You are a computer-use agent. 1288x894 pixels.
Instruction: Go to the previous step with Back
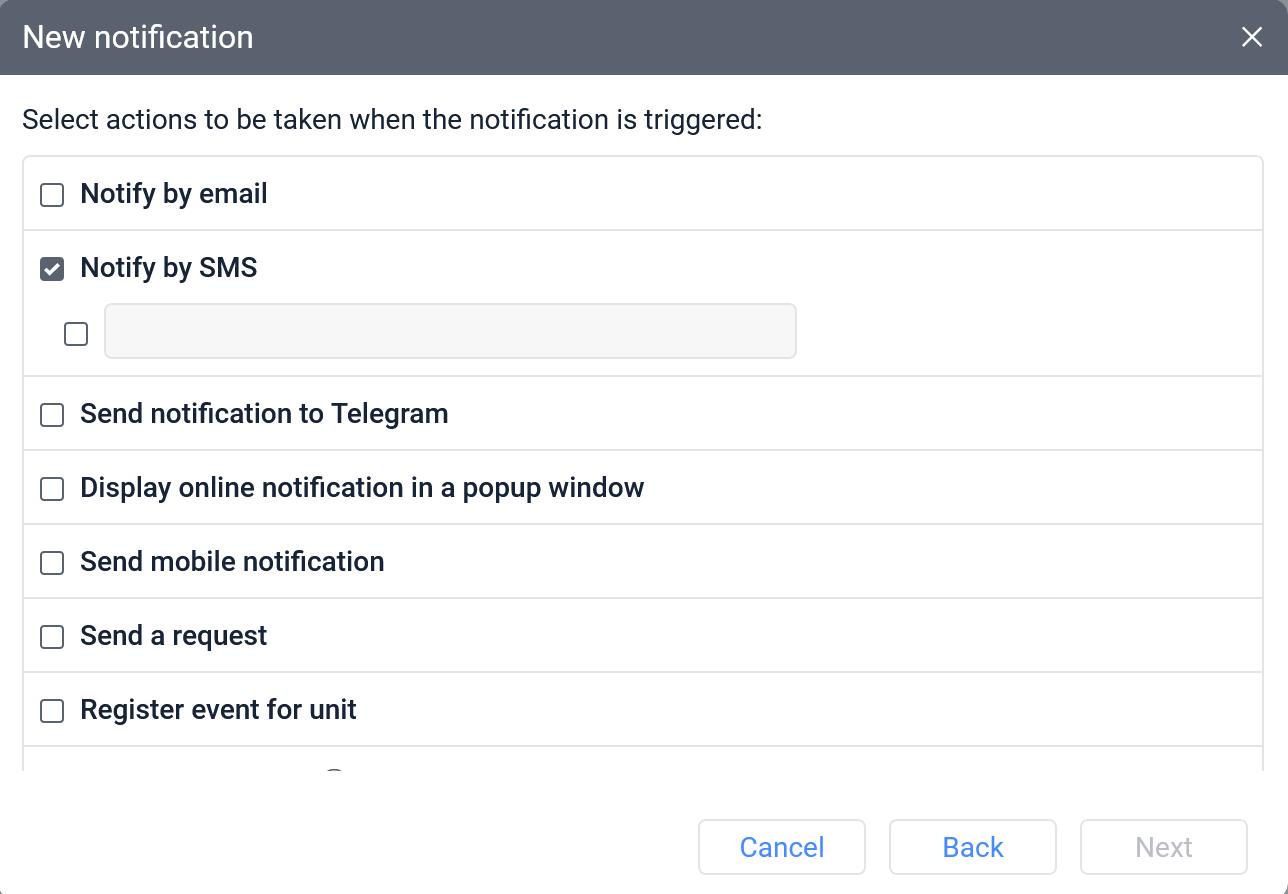pos(972,847)
